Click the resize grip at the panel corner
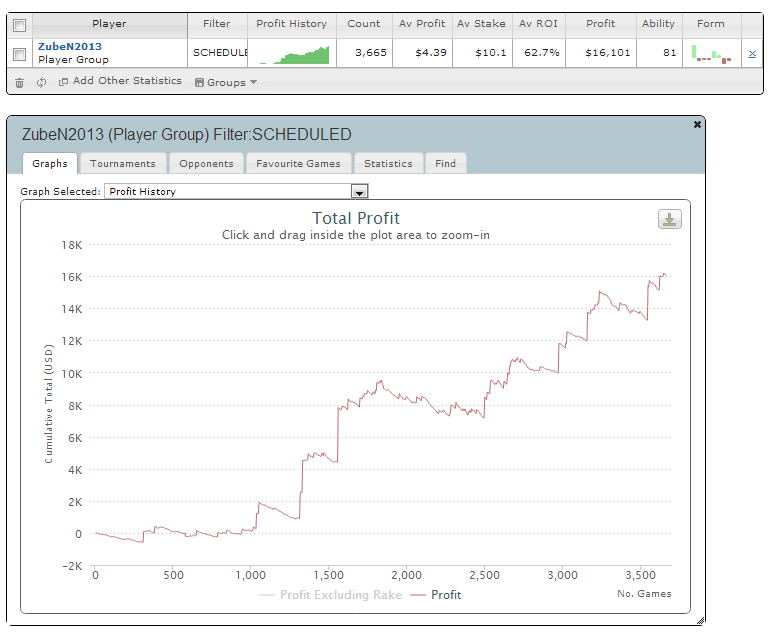Screen dimensions: 772x639 (701, 621)
